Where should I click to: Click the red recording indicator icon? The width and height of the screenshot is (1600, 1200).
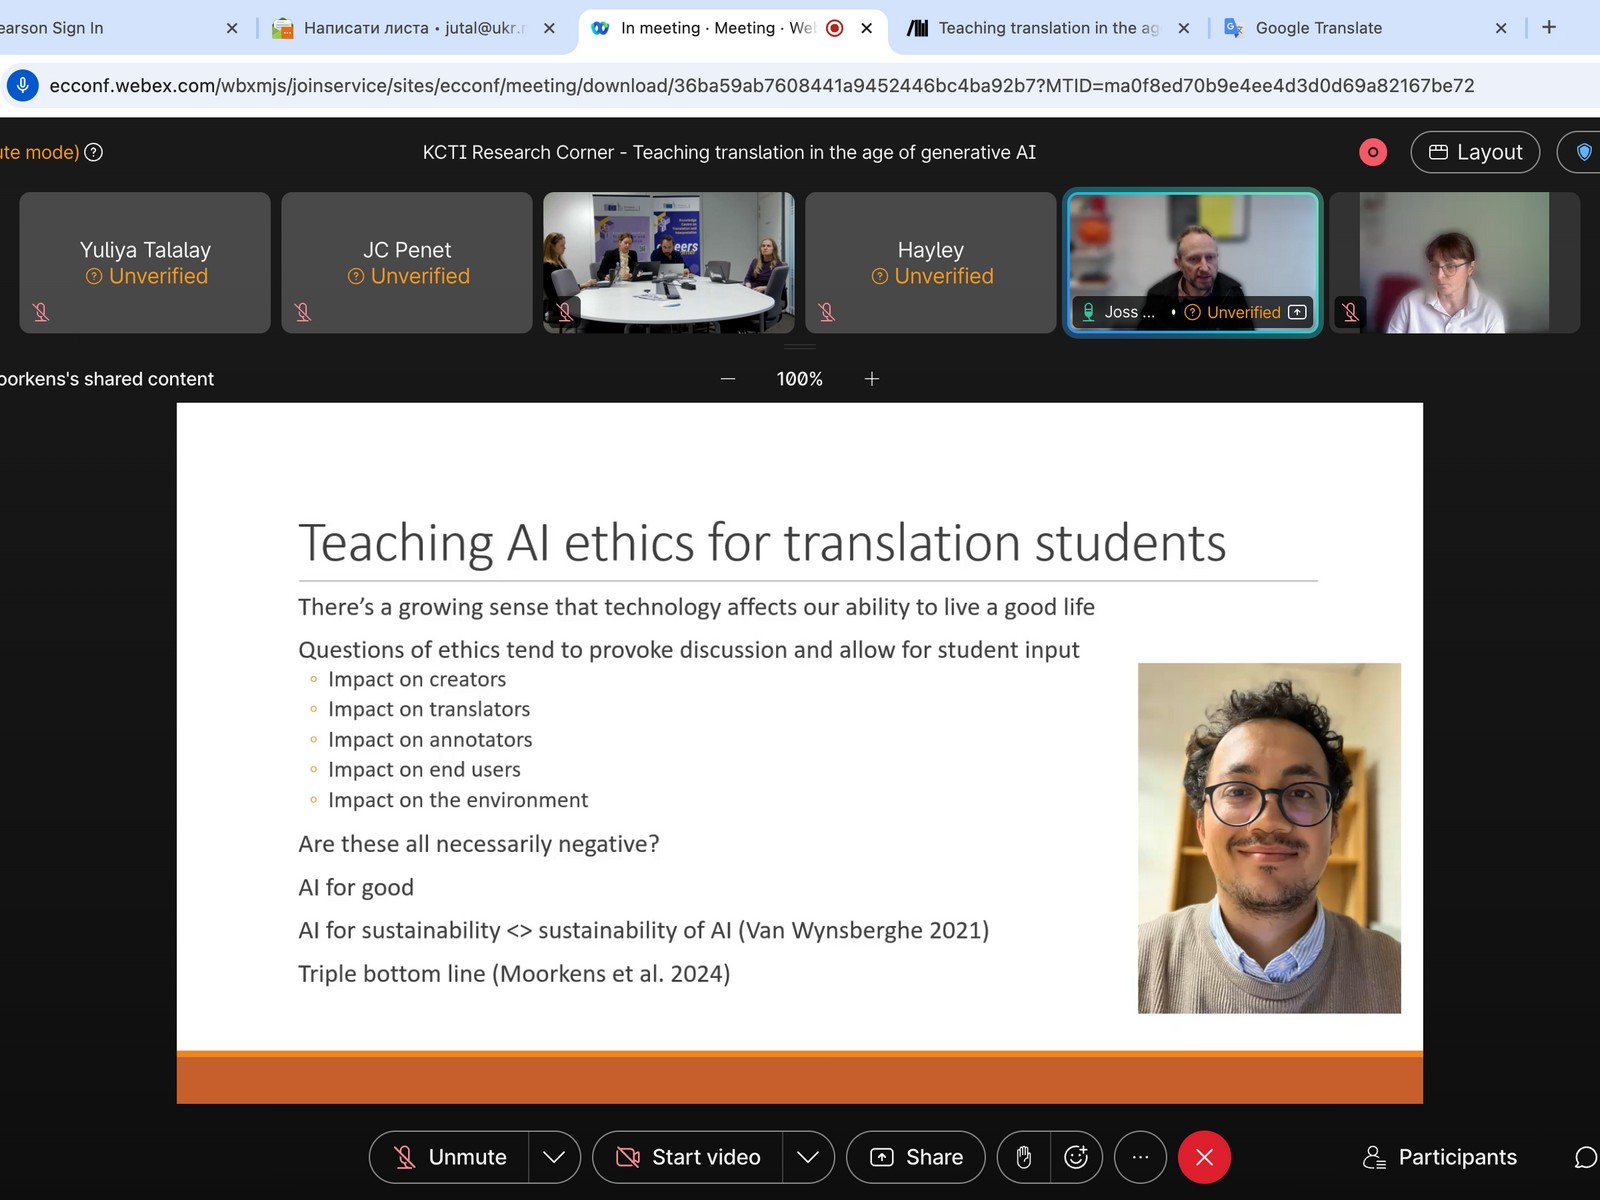coord(1373,152)
